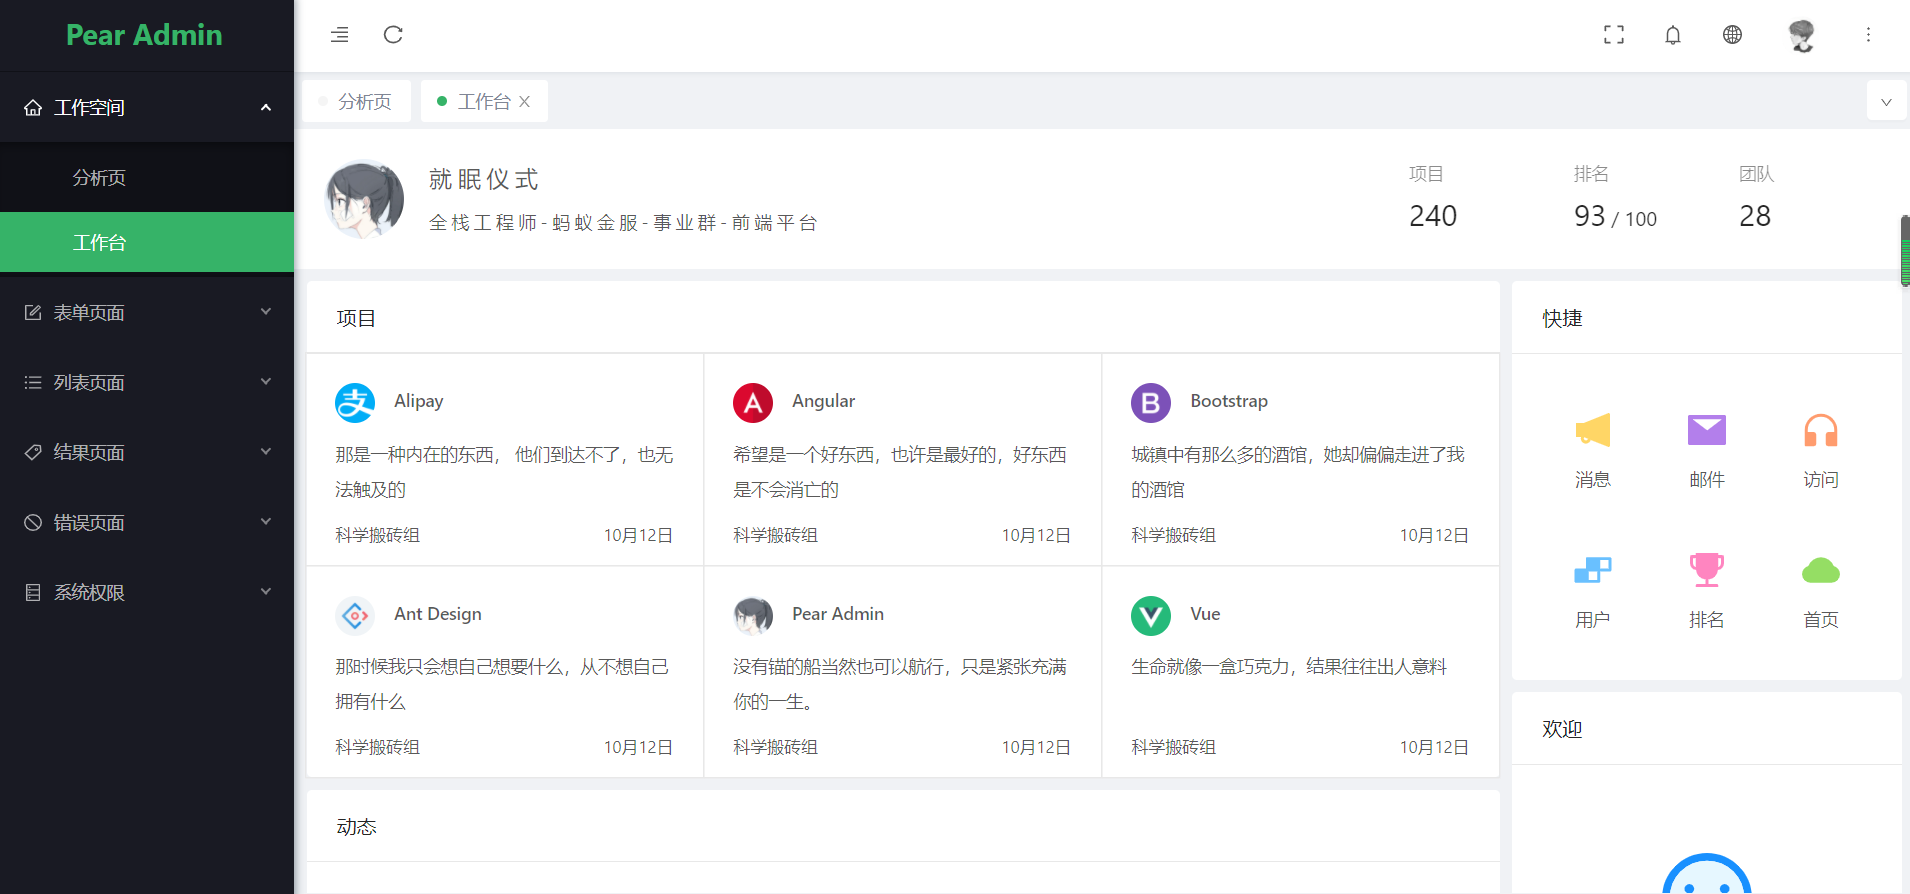Open the Bootstrap project title
This screenshot has width=1910, height=894.
click(x=1229, y=401)
